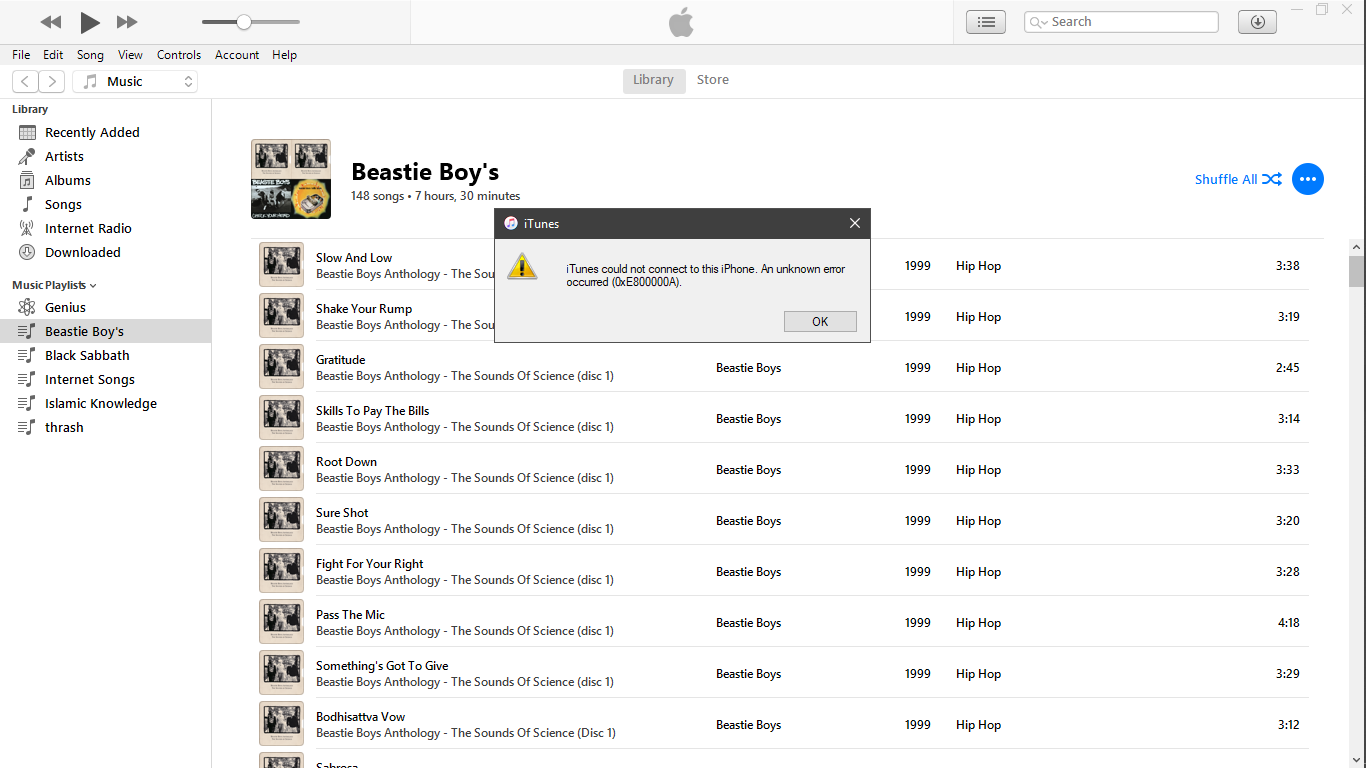The image size is (1366, 768).
Task: Click the Gratitude album thumbnail
Action: coord(281,367)
